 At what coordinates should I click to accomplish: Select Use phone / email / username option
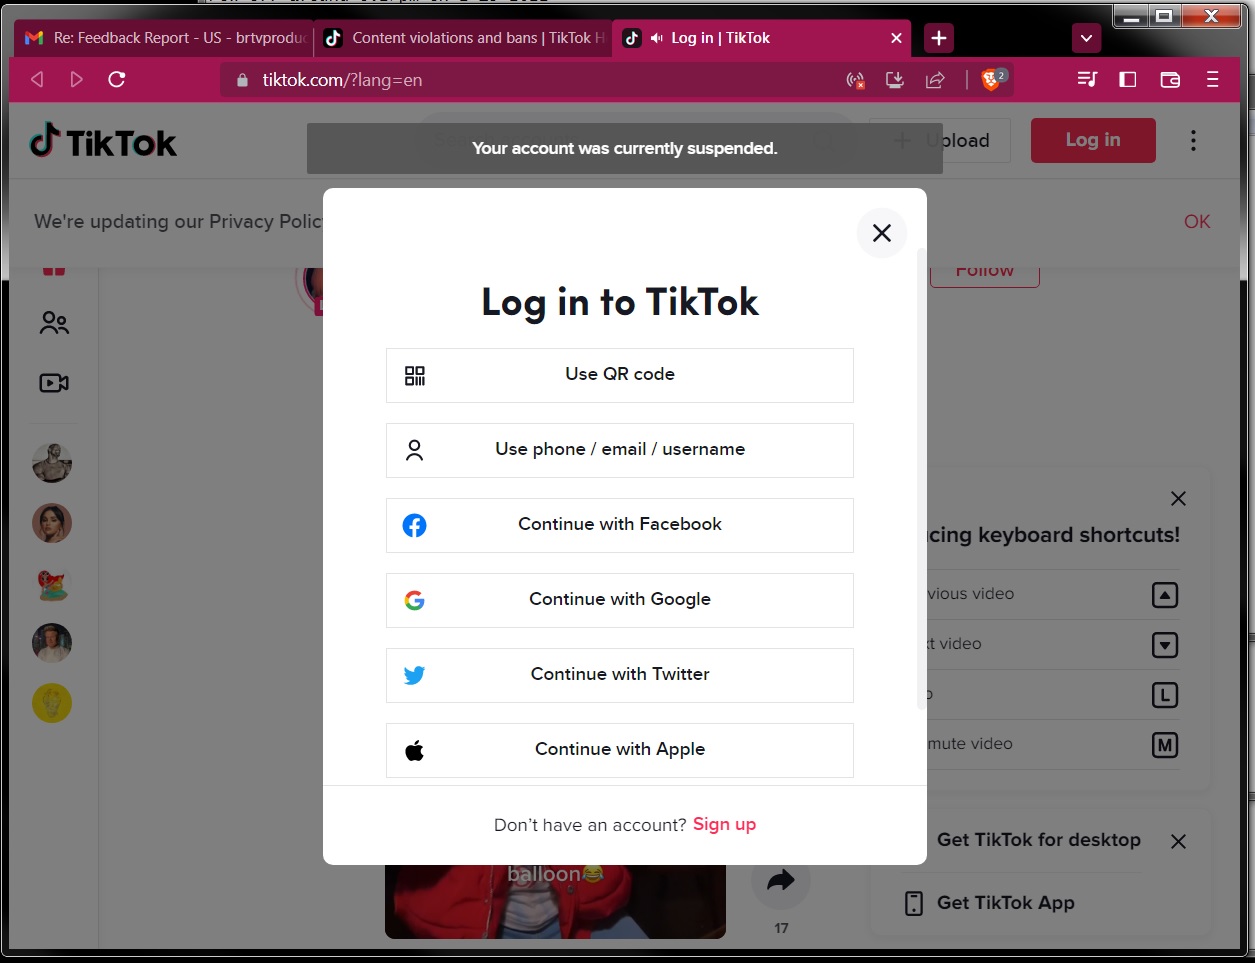[x=620, y=450]
